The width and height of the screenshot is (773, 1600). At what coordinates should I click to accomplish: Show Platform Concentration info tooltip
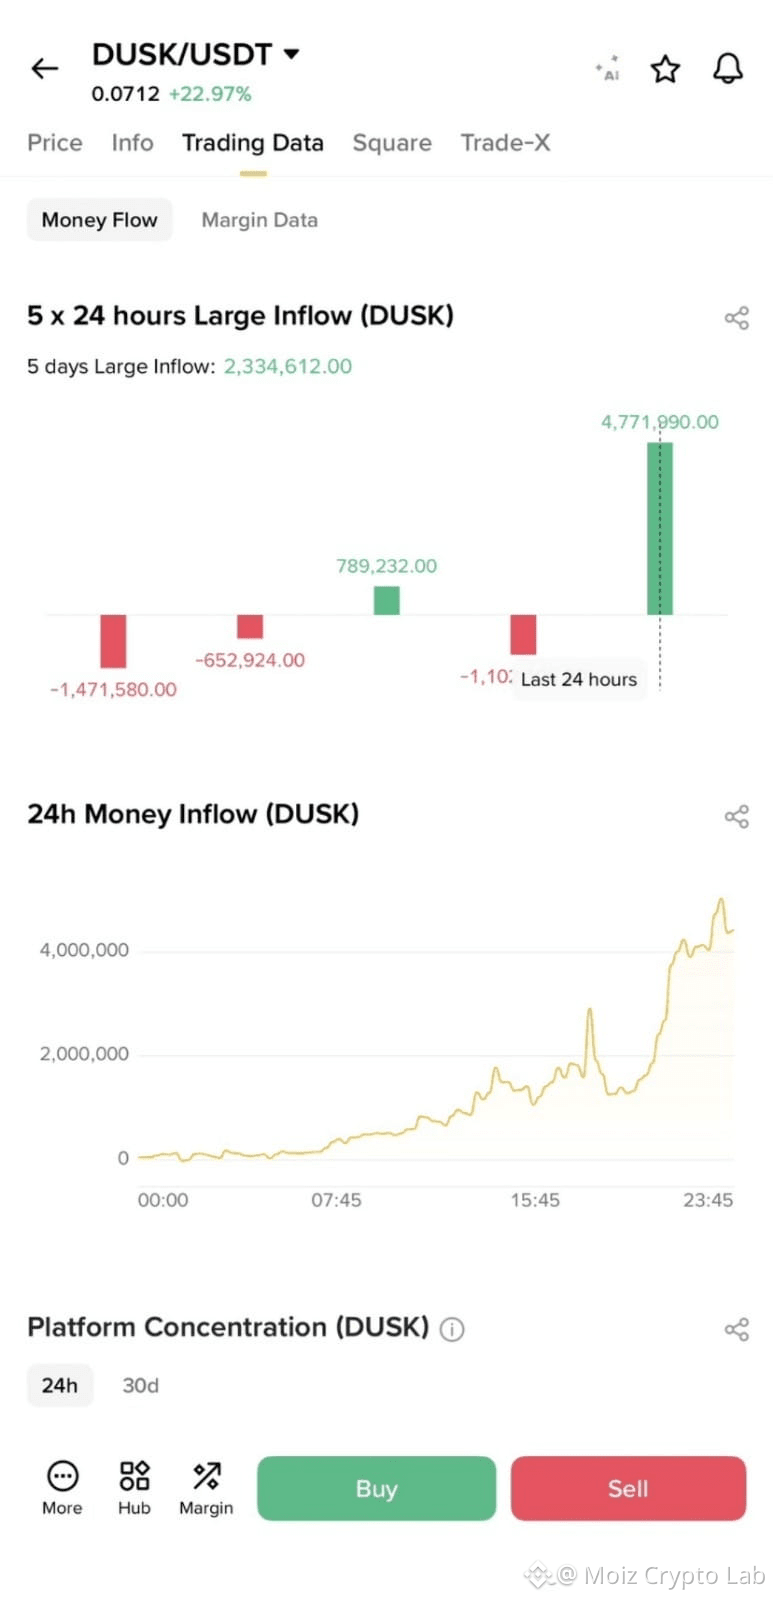tap(452, 1329)
